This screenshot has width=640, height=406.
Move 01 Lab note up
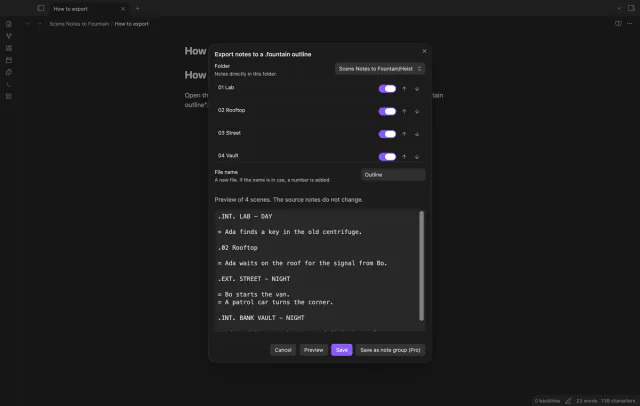[x=404, y=89]
